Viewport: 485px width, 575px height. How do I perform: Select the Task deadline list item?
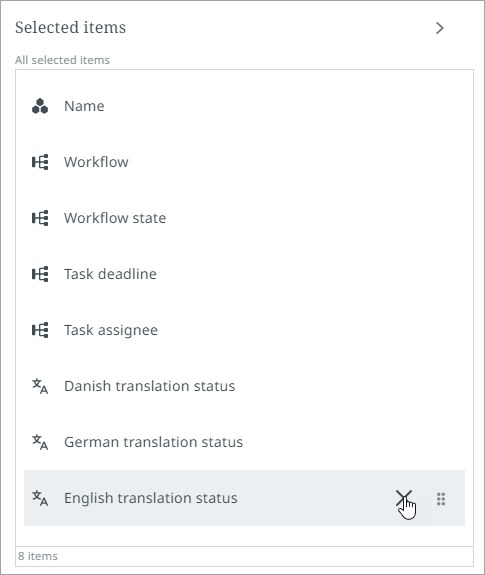tap(245, 274)
